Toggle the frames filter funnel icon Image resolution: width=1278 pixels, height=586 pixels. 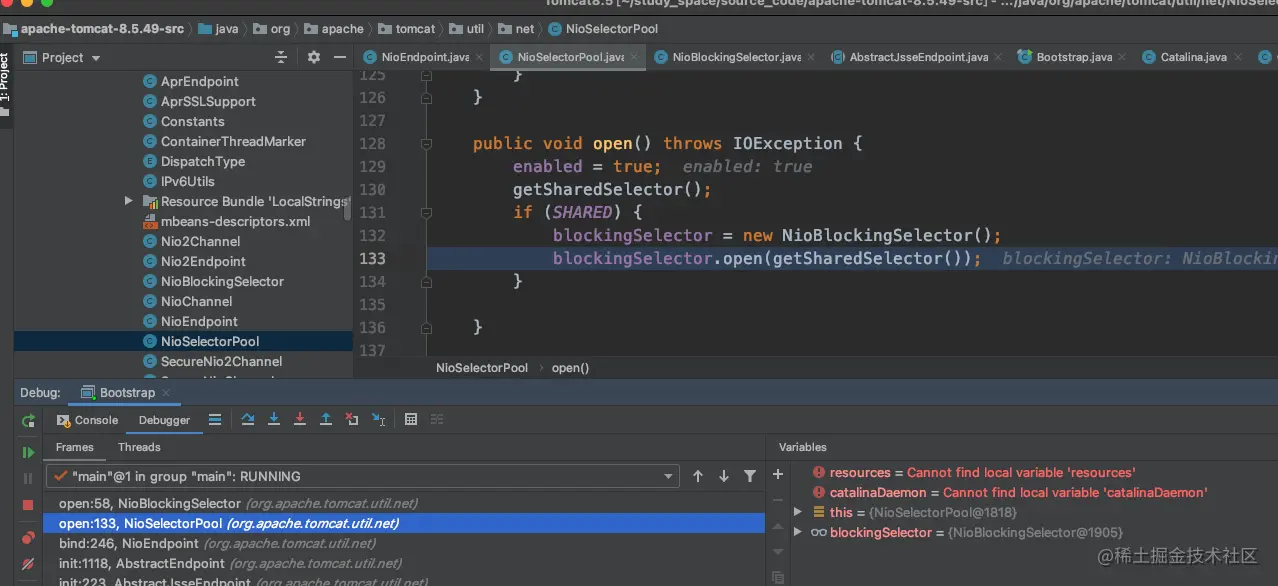[750, 477]
